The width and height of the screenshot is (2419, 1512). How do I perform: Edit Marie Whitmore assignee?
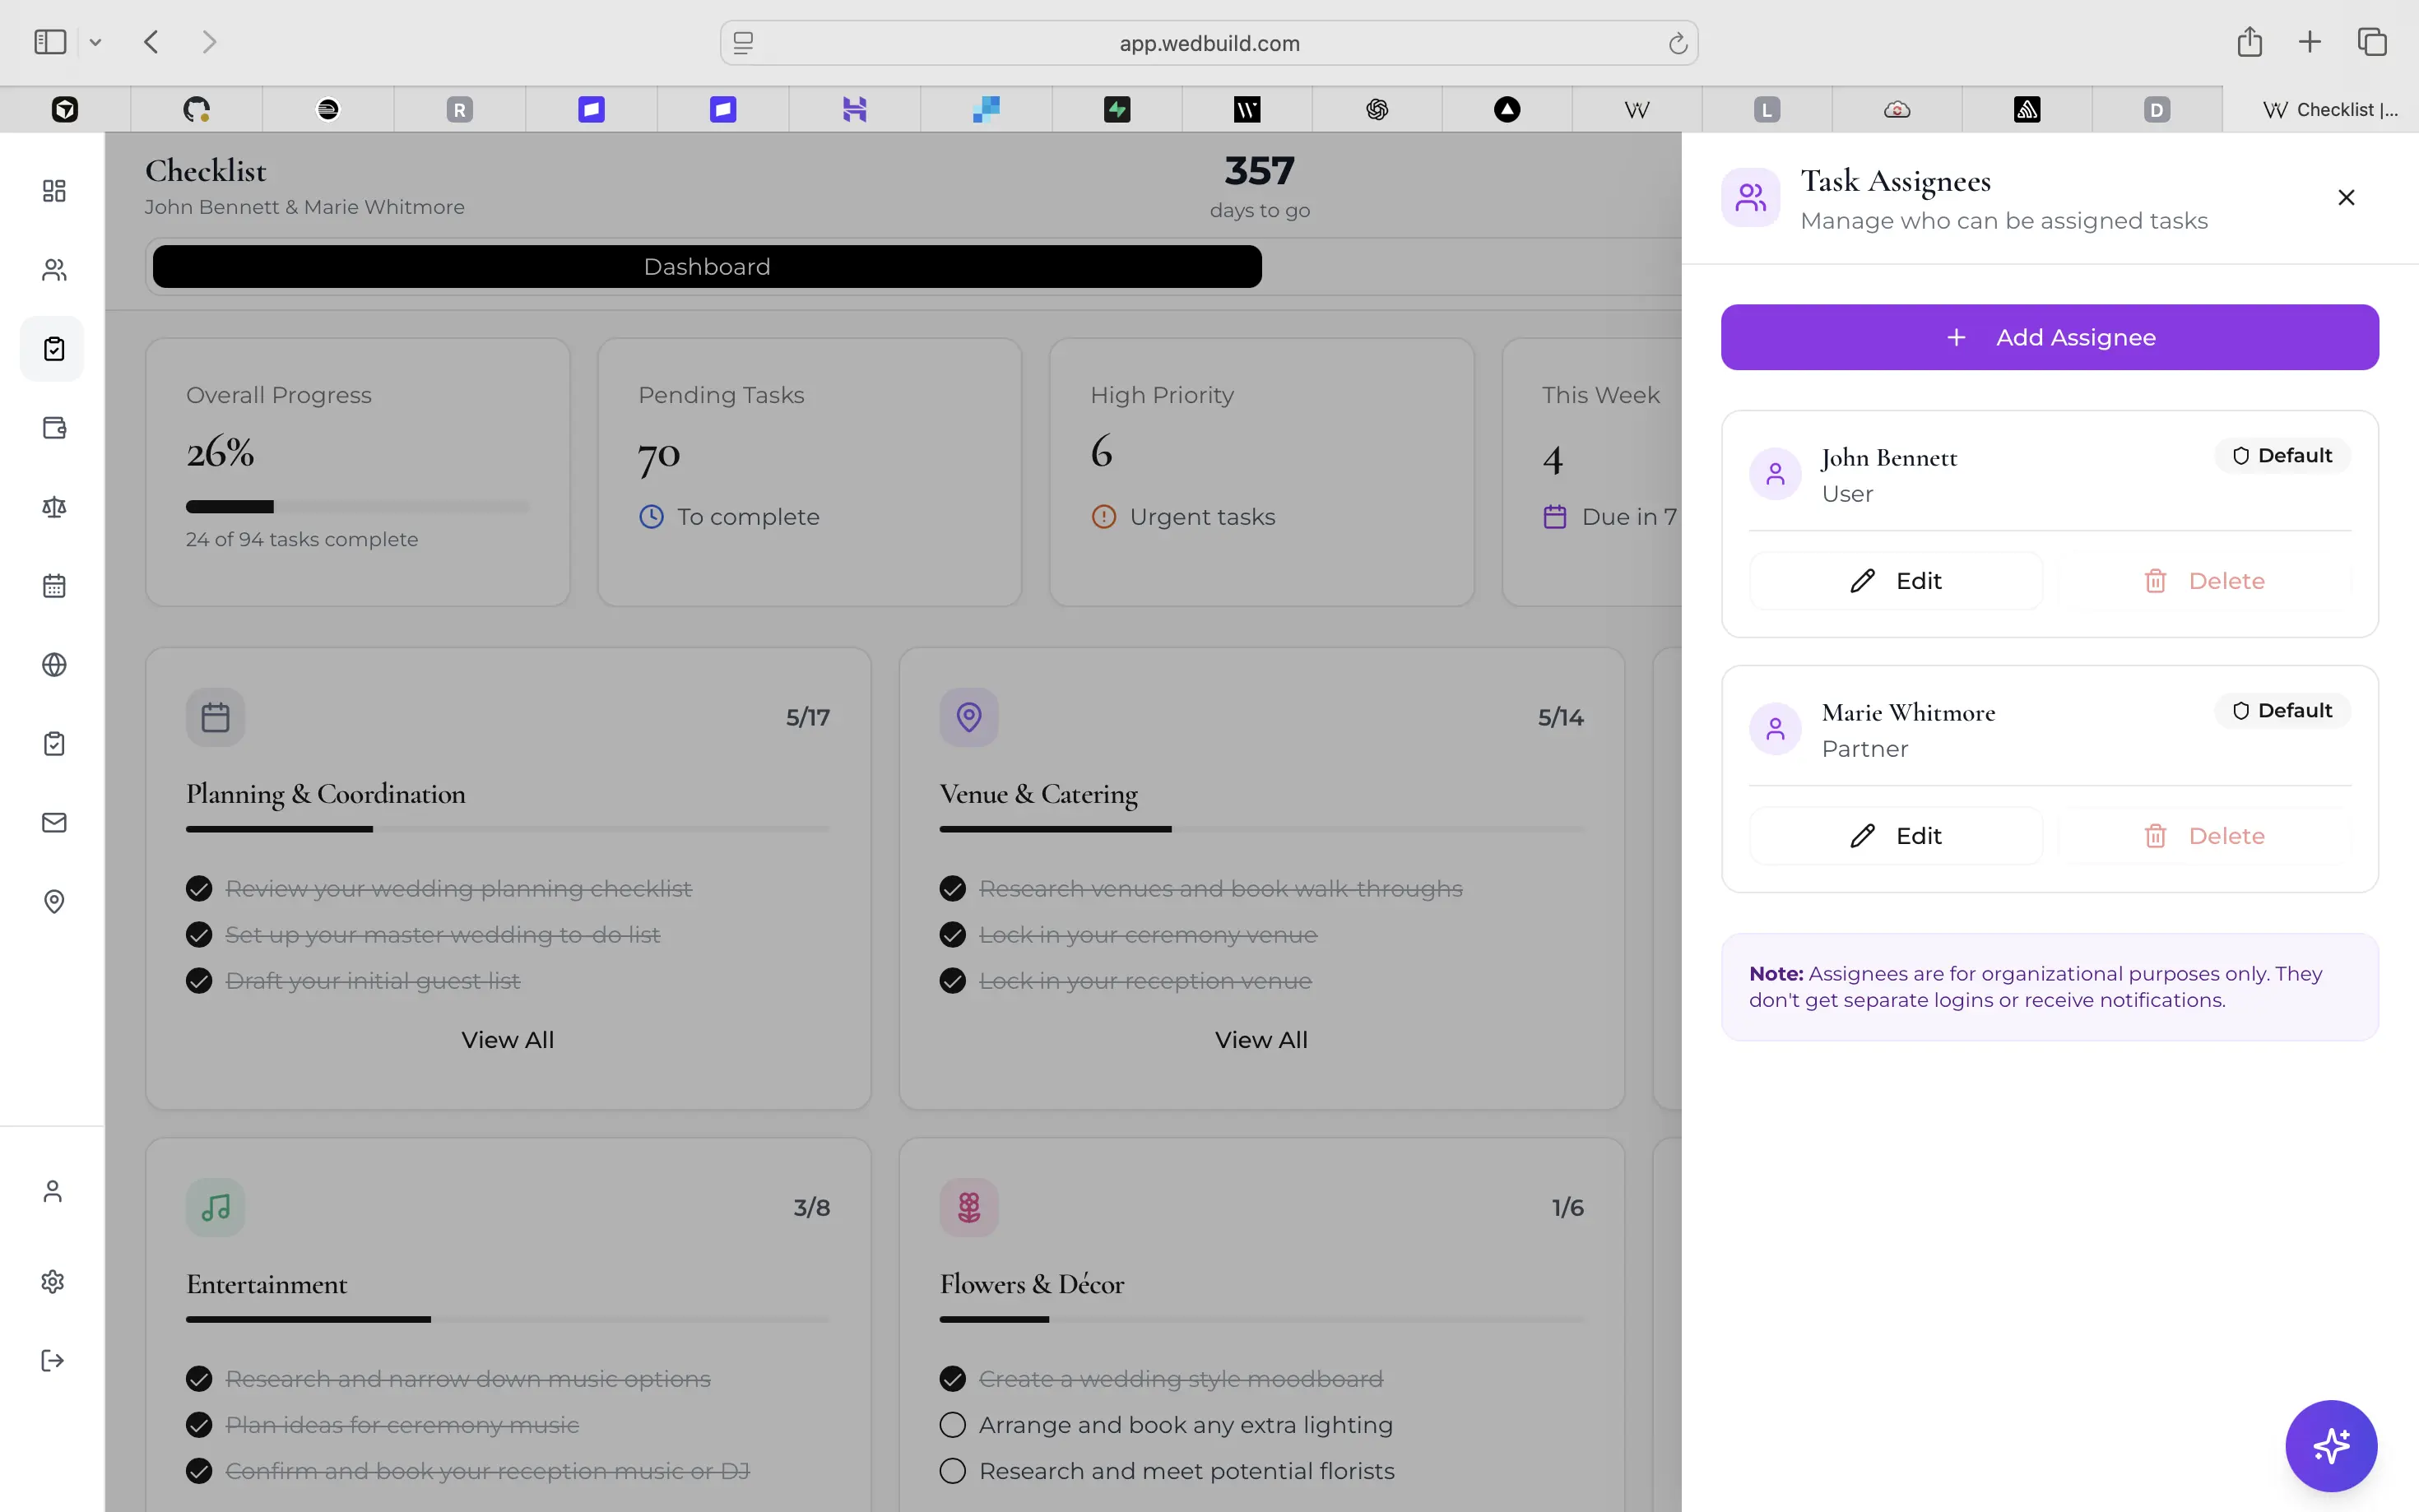click(x=1896, y=835)
